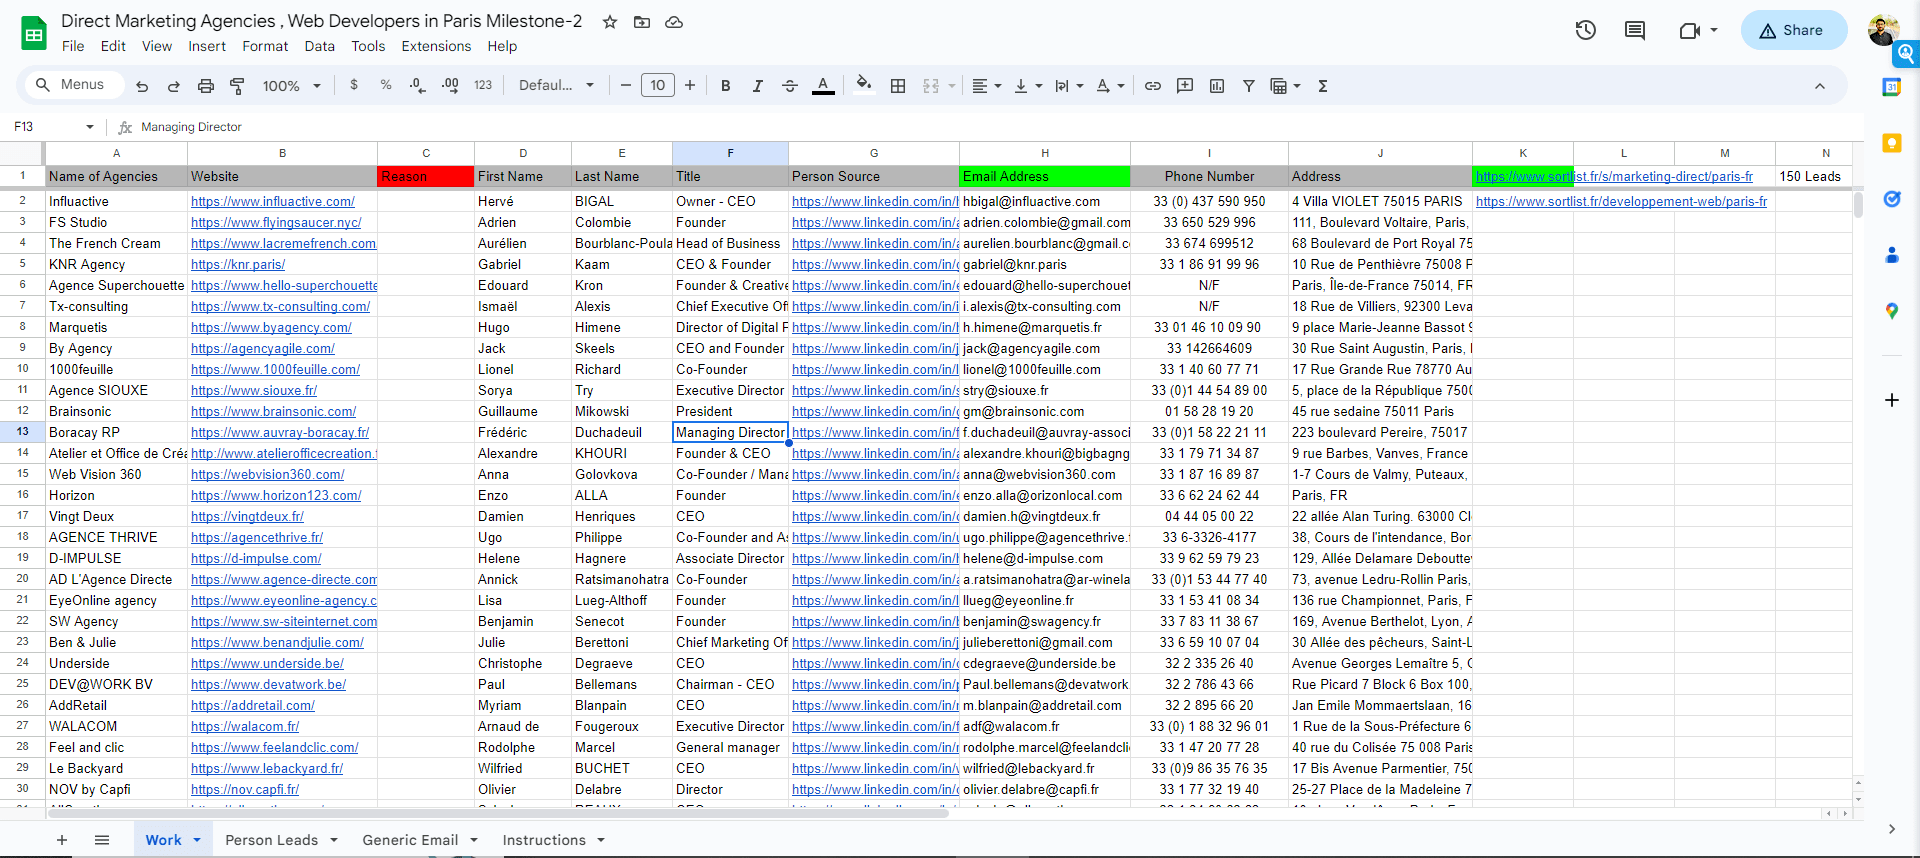This screenshot has width=1920, height=858.
Task: Create a filter
Action: (x=1249, y=86)
